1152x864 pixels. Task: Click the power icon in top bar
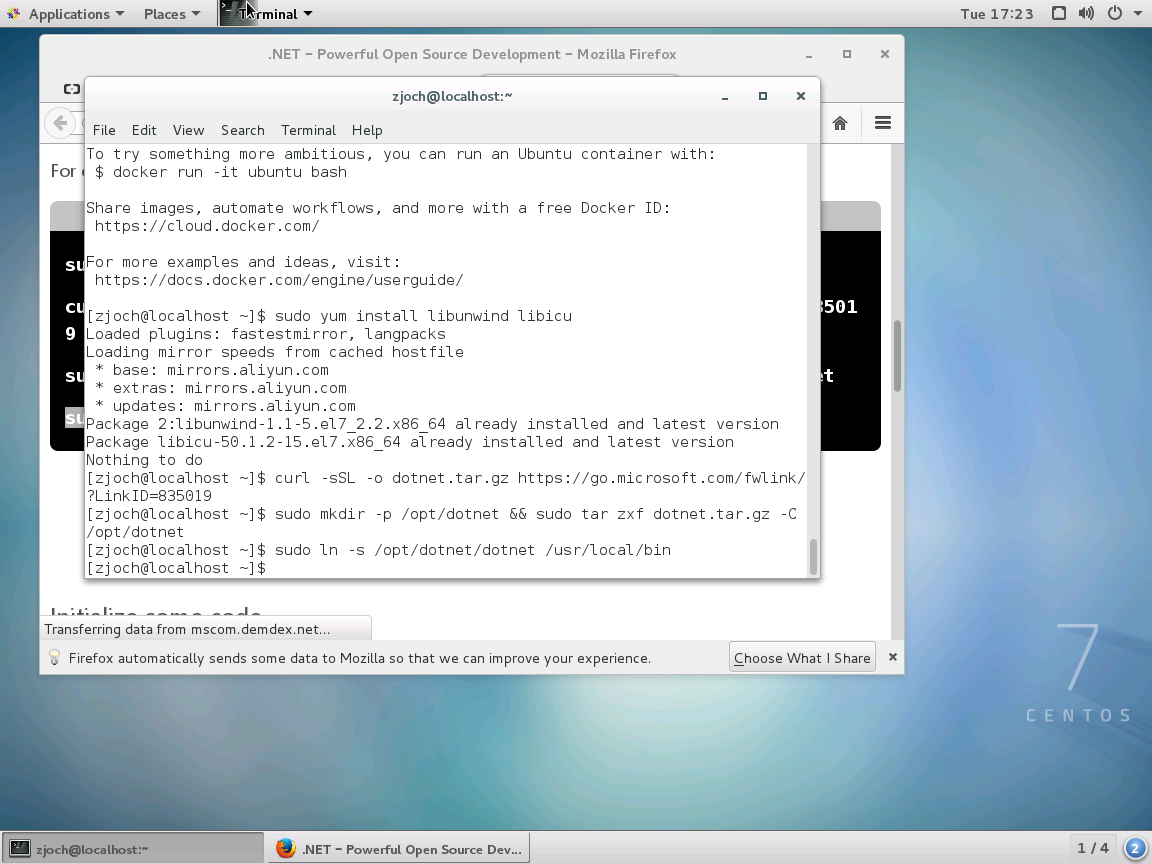[x=1115, y=13]
